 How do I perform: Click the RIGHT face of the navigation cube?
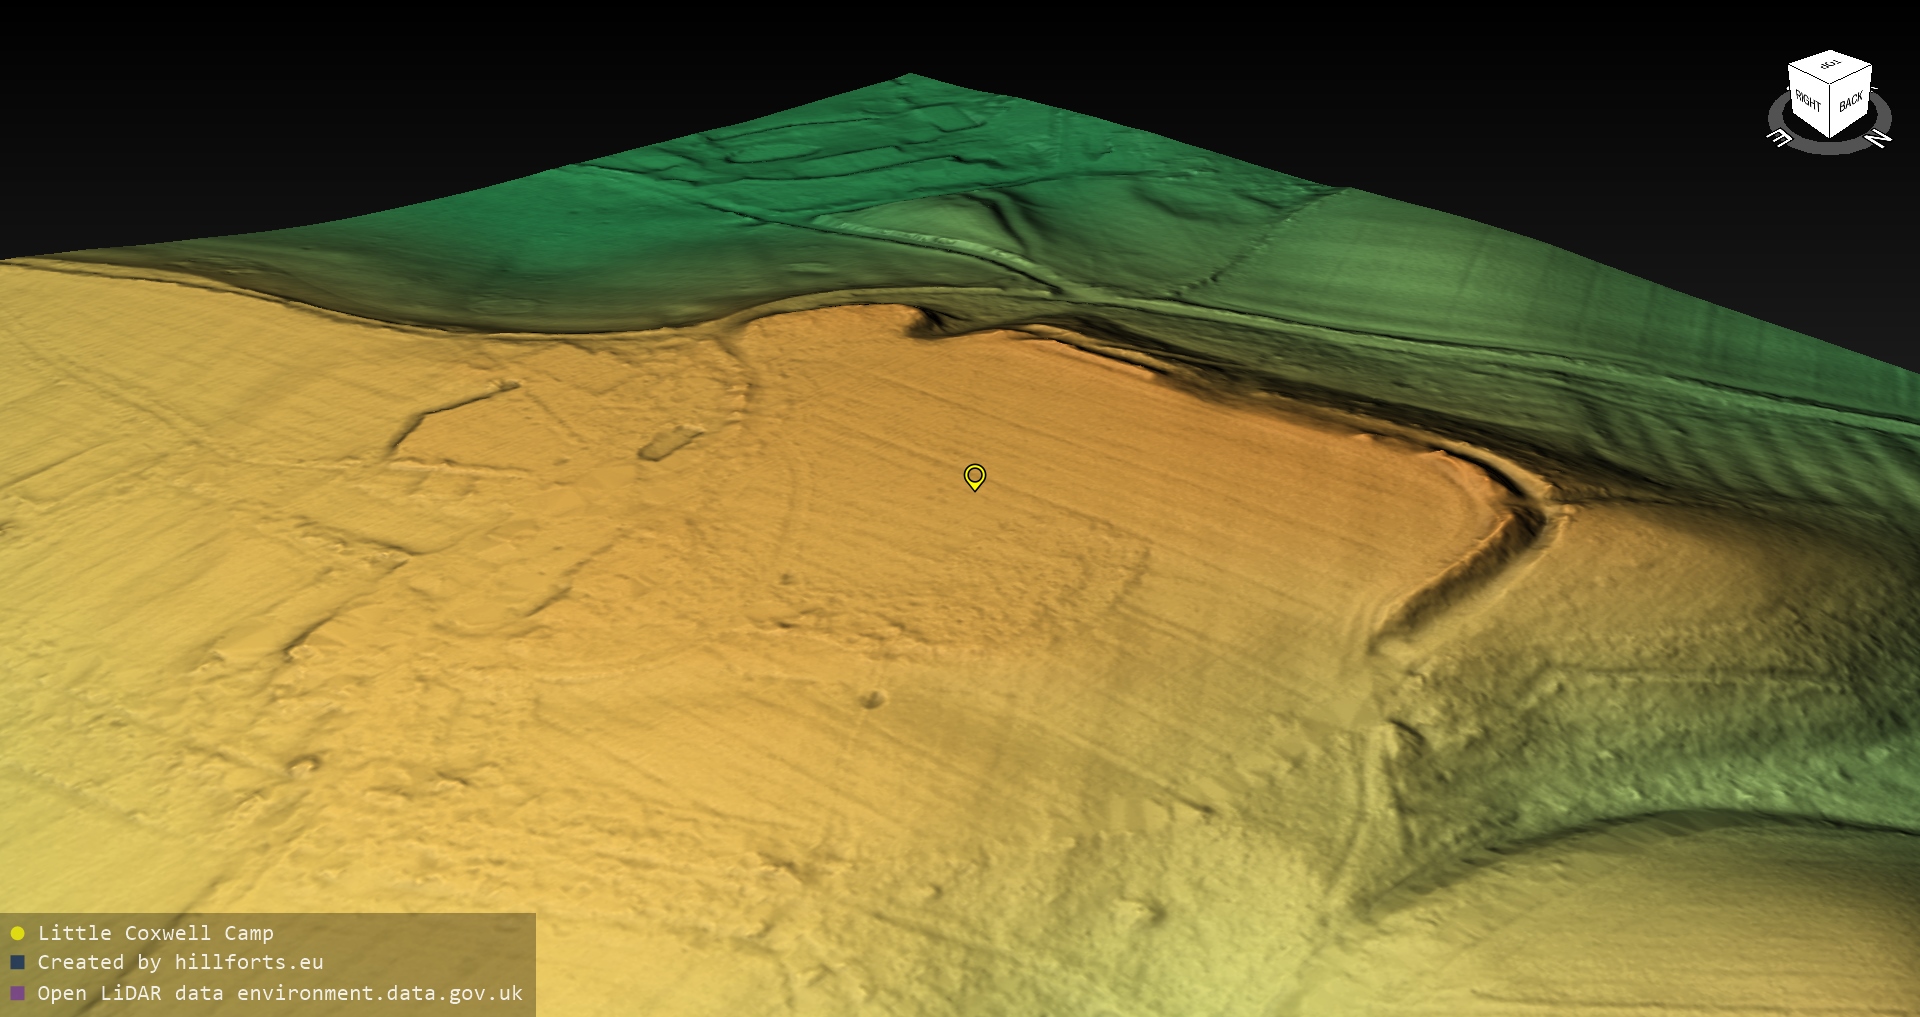click(x=1808, y=101)
